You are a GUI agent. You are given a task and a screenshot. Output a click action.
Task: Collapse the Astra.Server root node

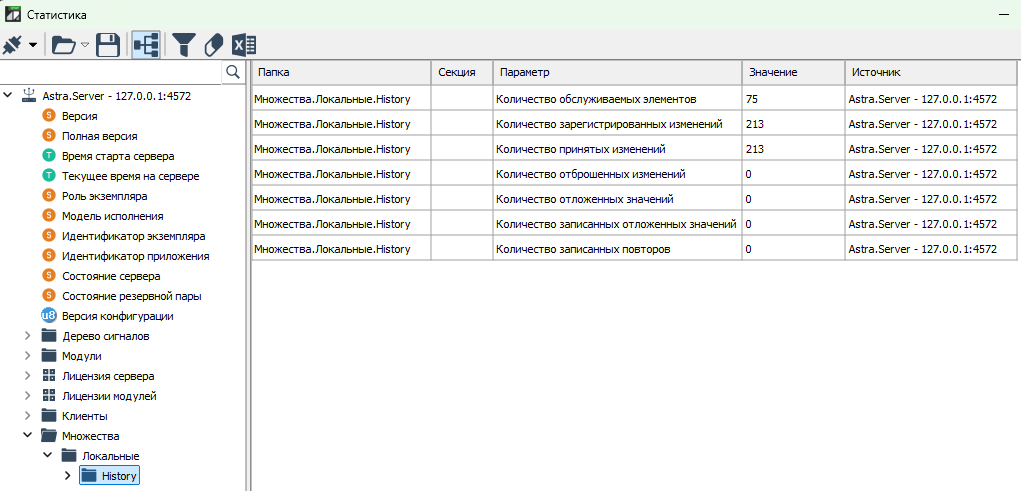9,96
